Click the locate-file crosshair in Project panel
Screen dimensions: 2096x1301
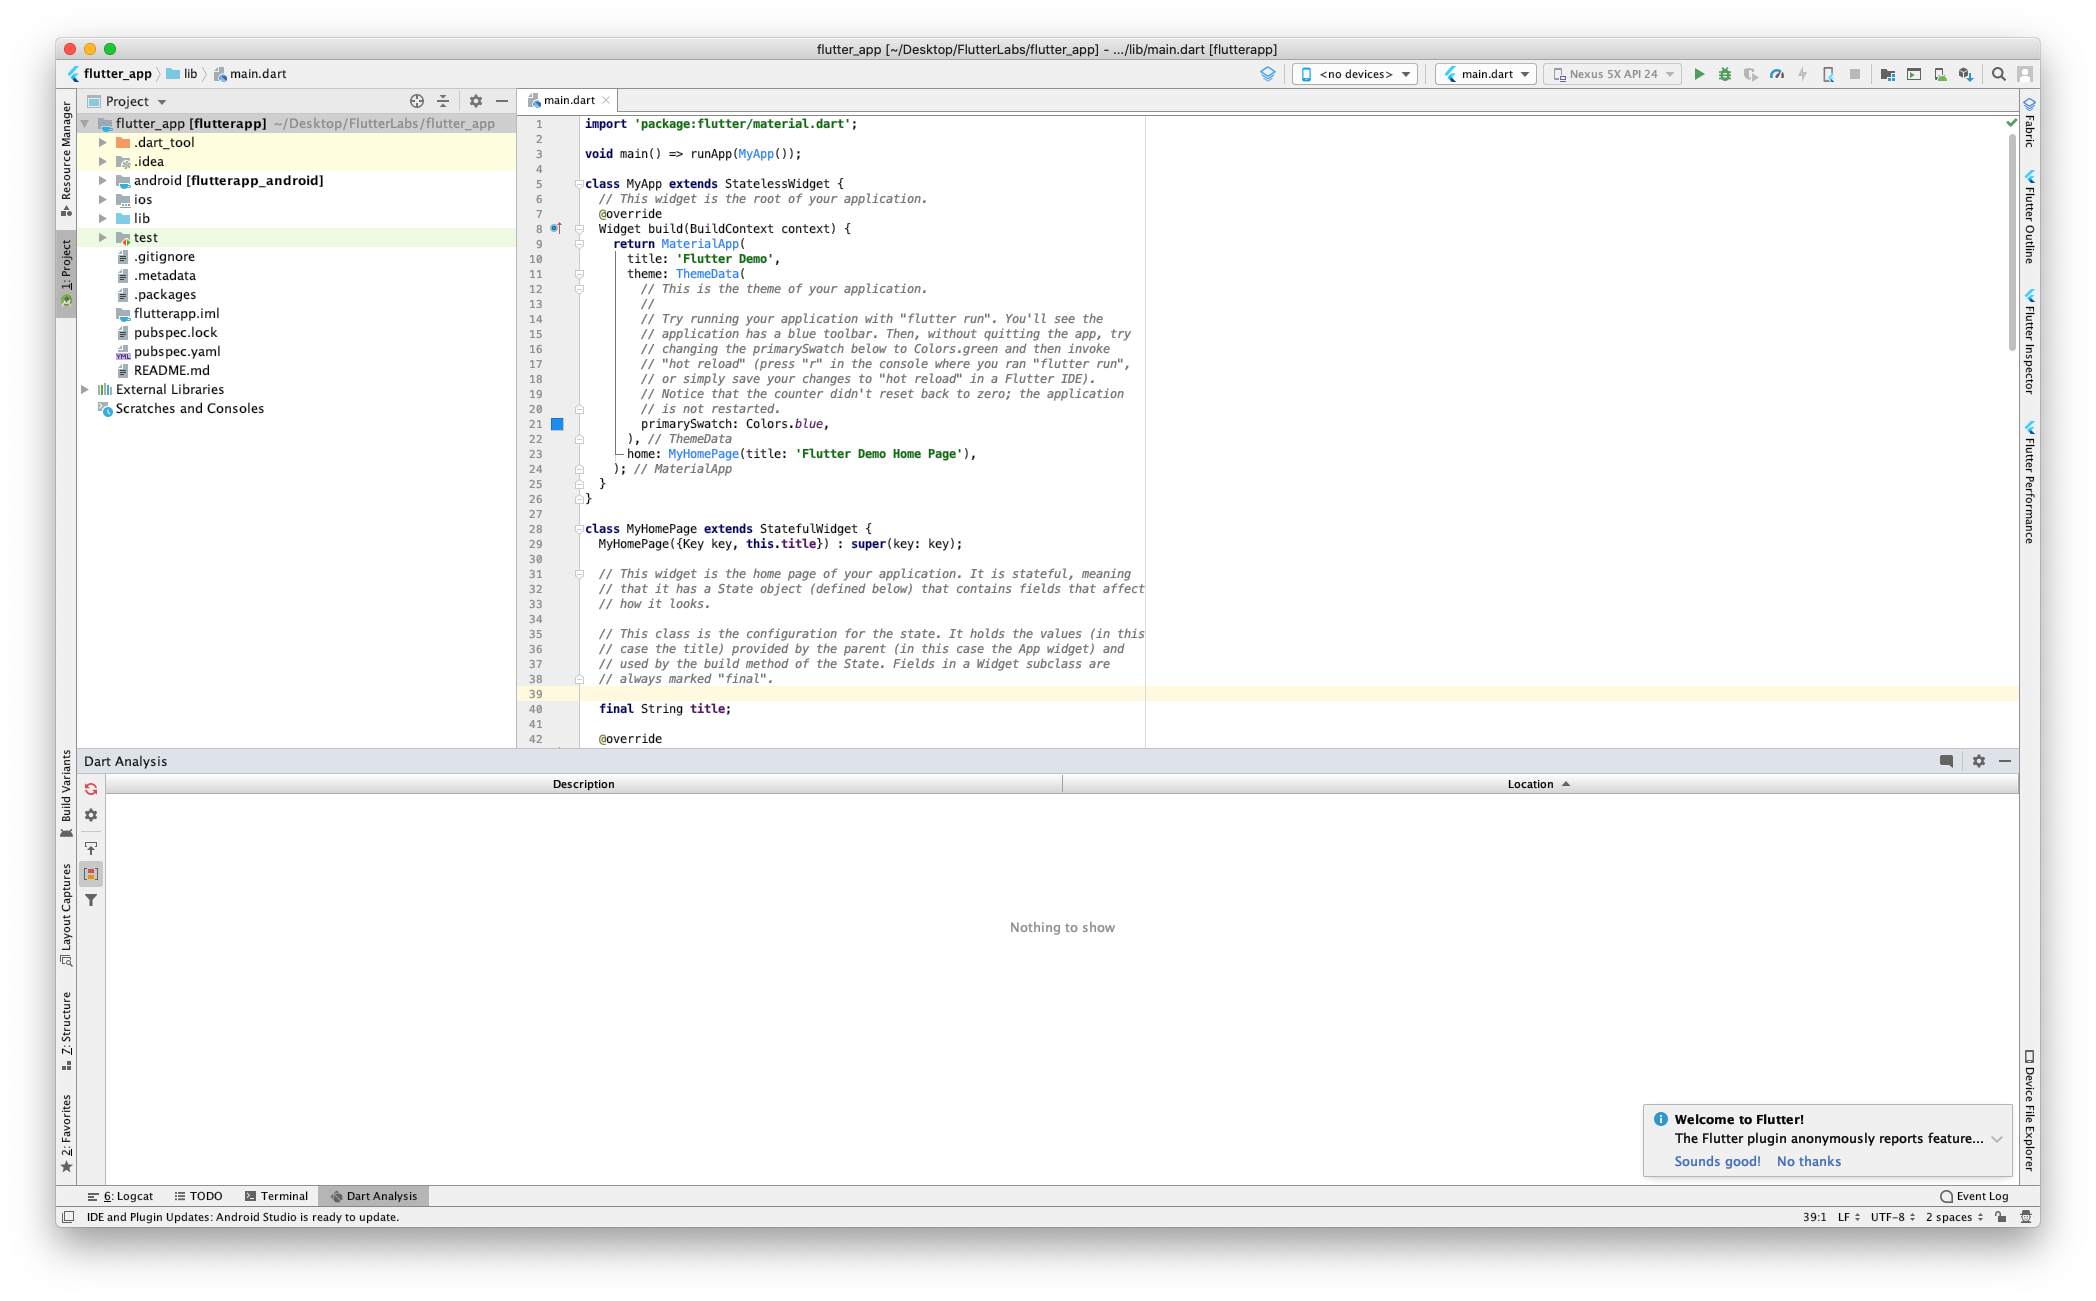[417, 101]
